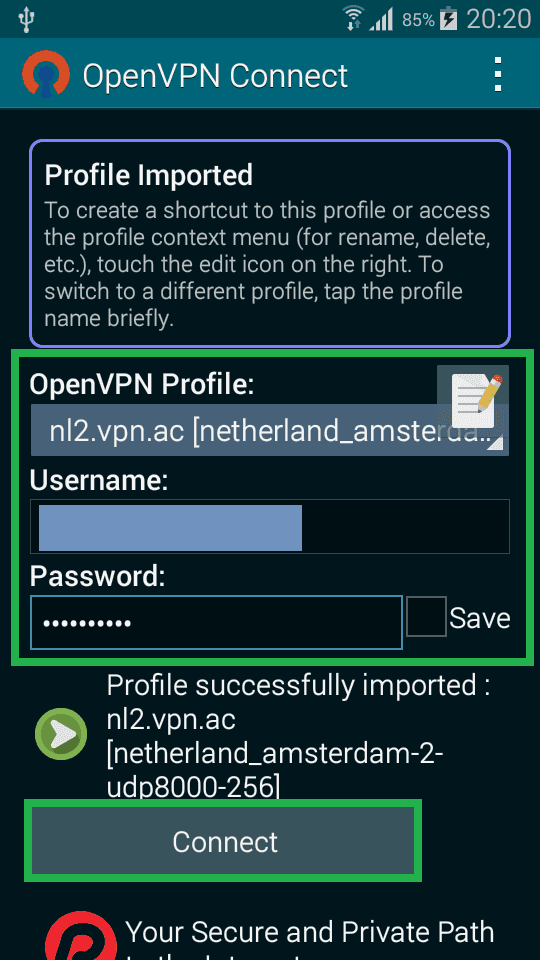
Task: Tap the Wi-Fi signal status icon
Action: tap(353, 18)
